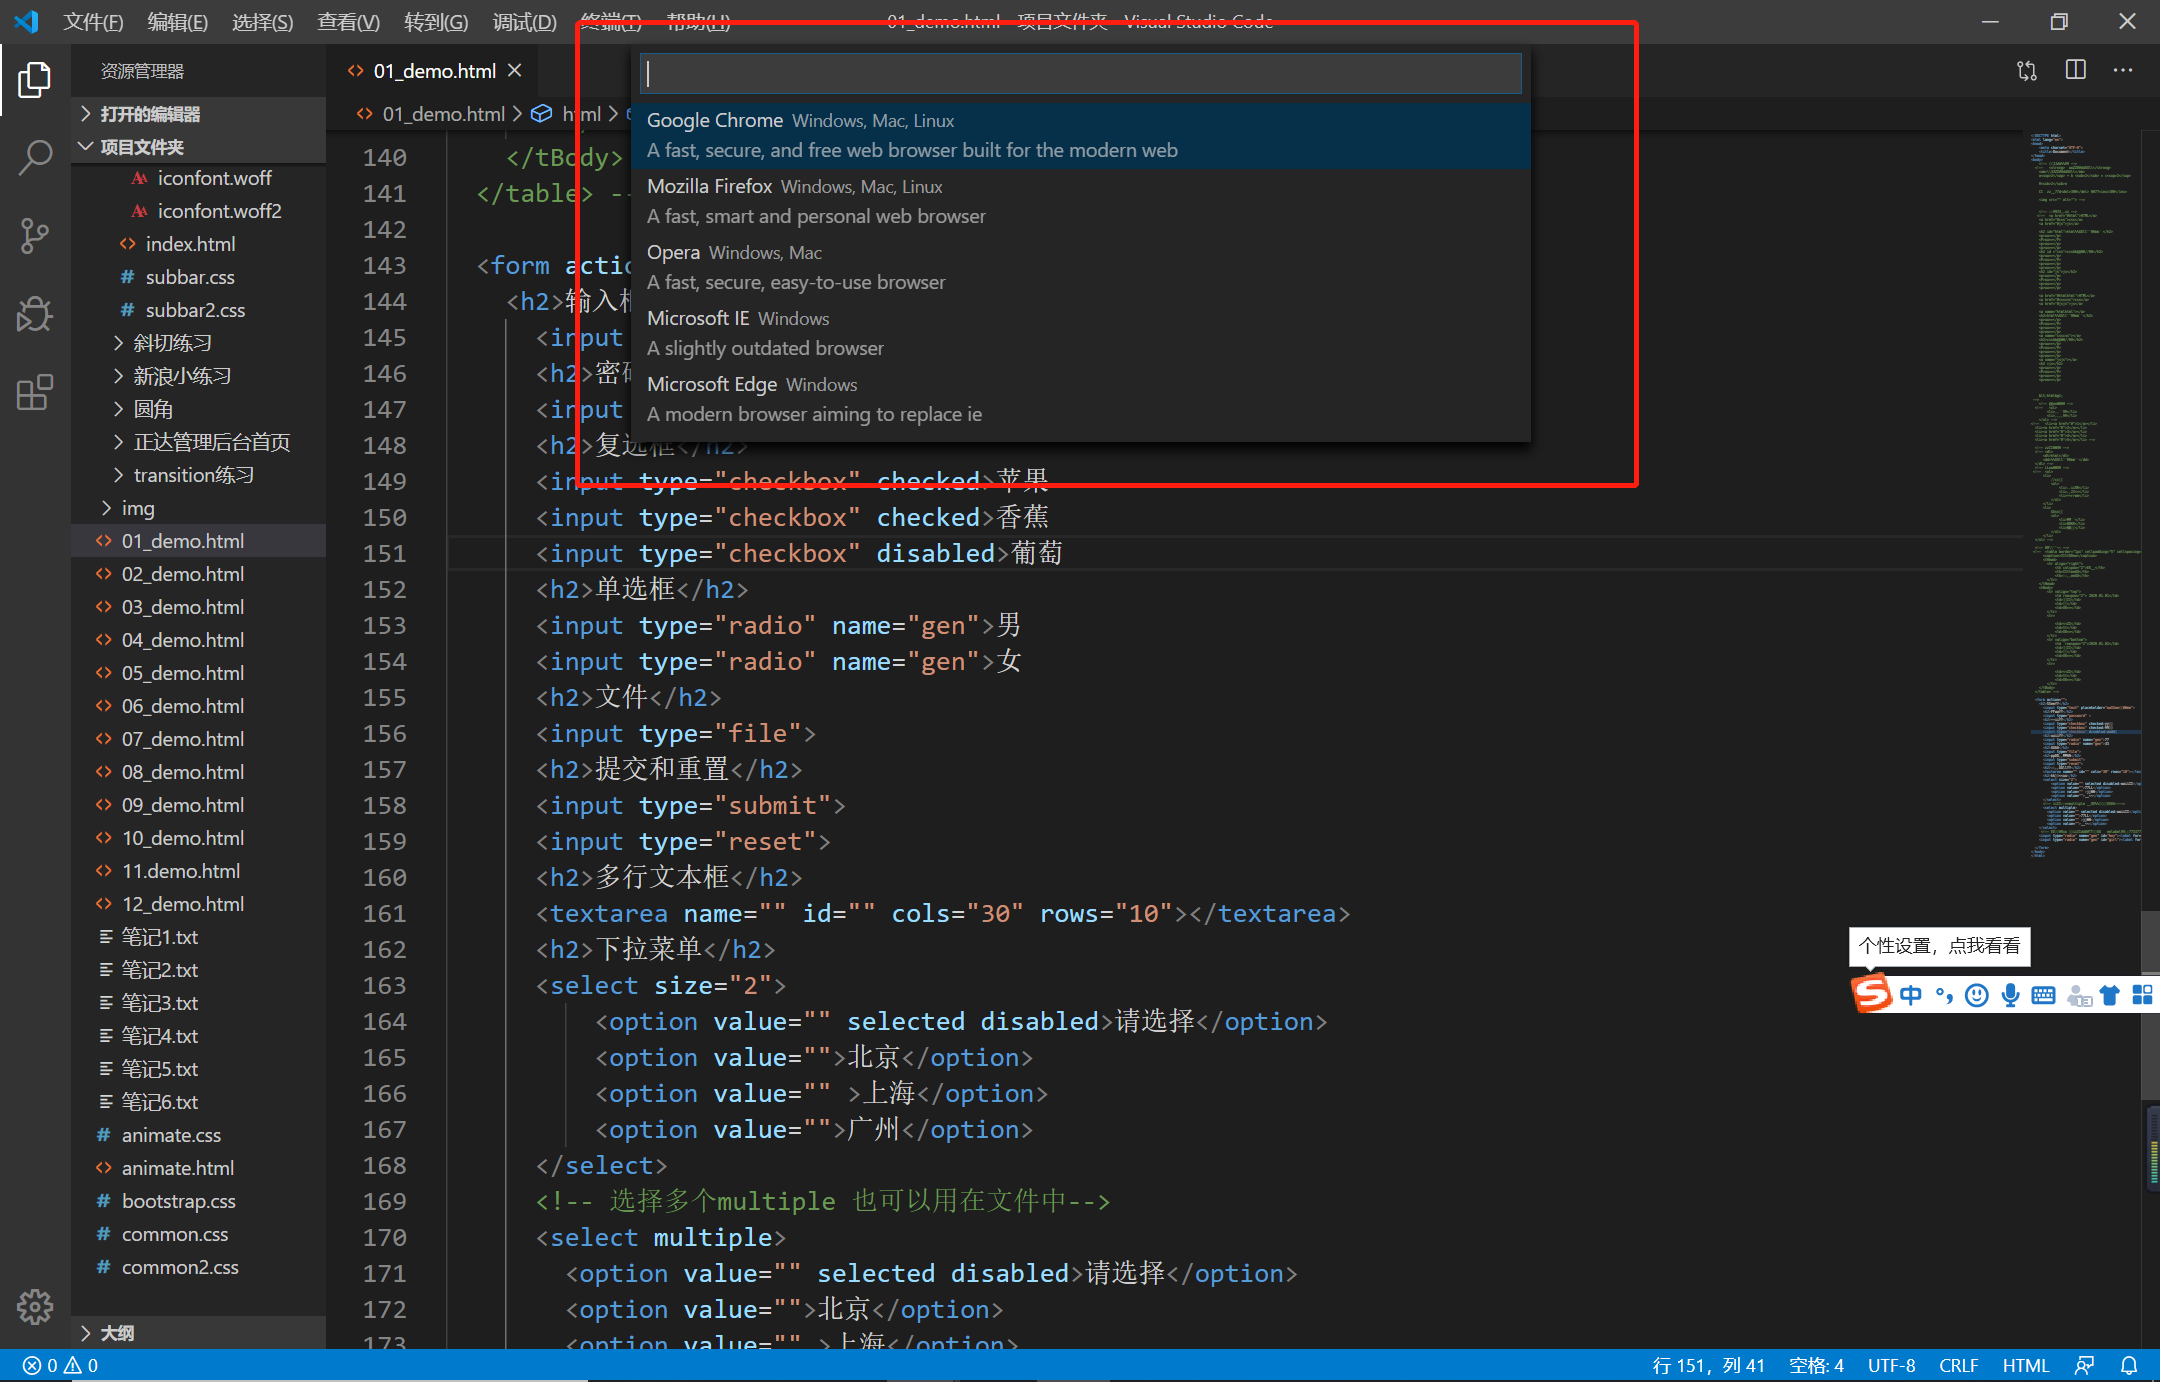Image resolution: width=2160 pixels, height=1382 pixels.
Task: Open the Explorer view in activity bar
Action: pyautogui.click(x=34, y=80)
